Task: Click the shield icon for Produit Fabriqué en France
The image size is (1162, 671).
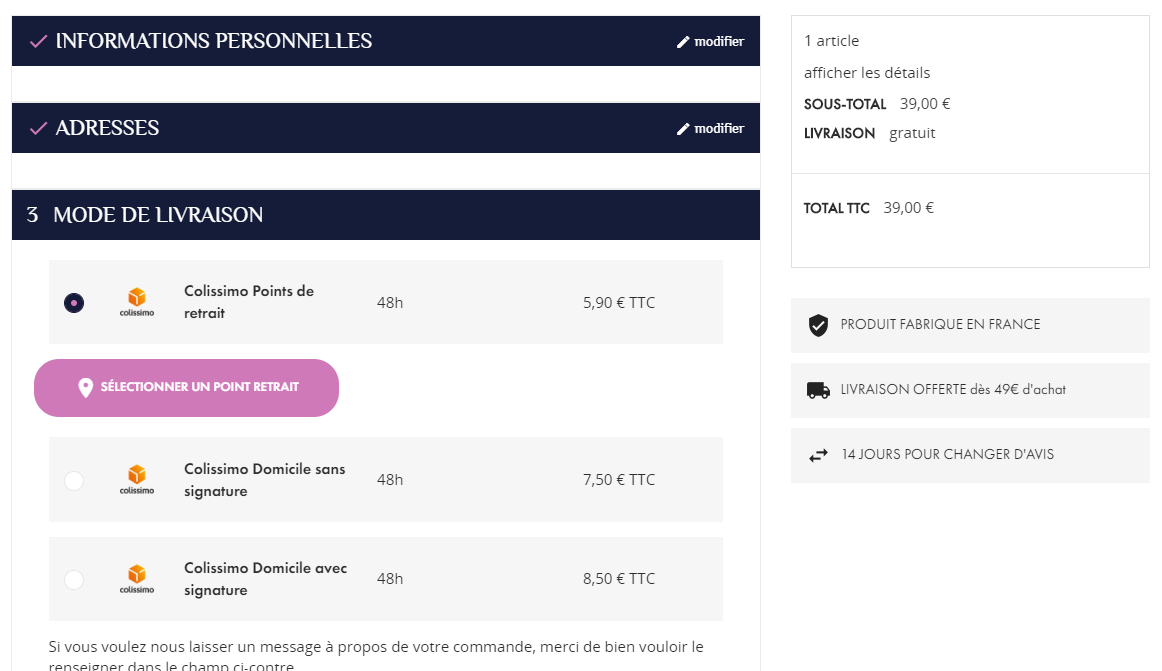Action: click(818, 325)
